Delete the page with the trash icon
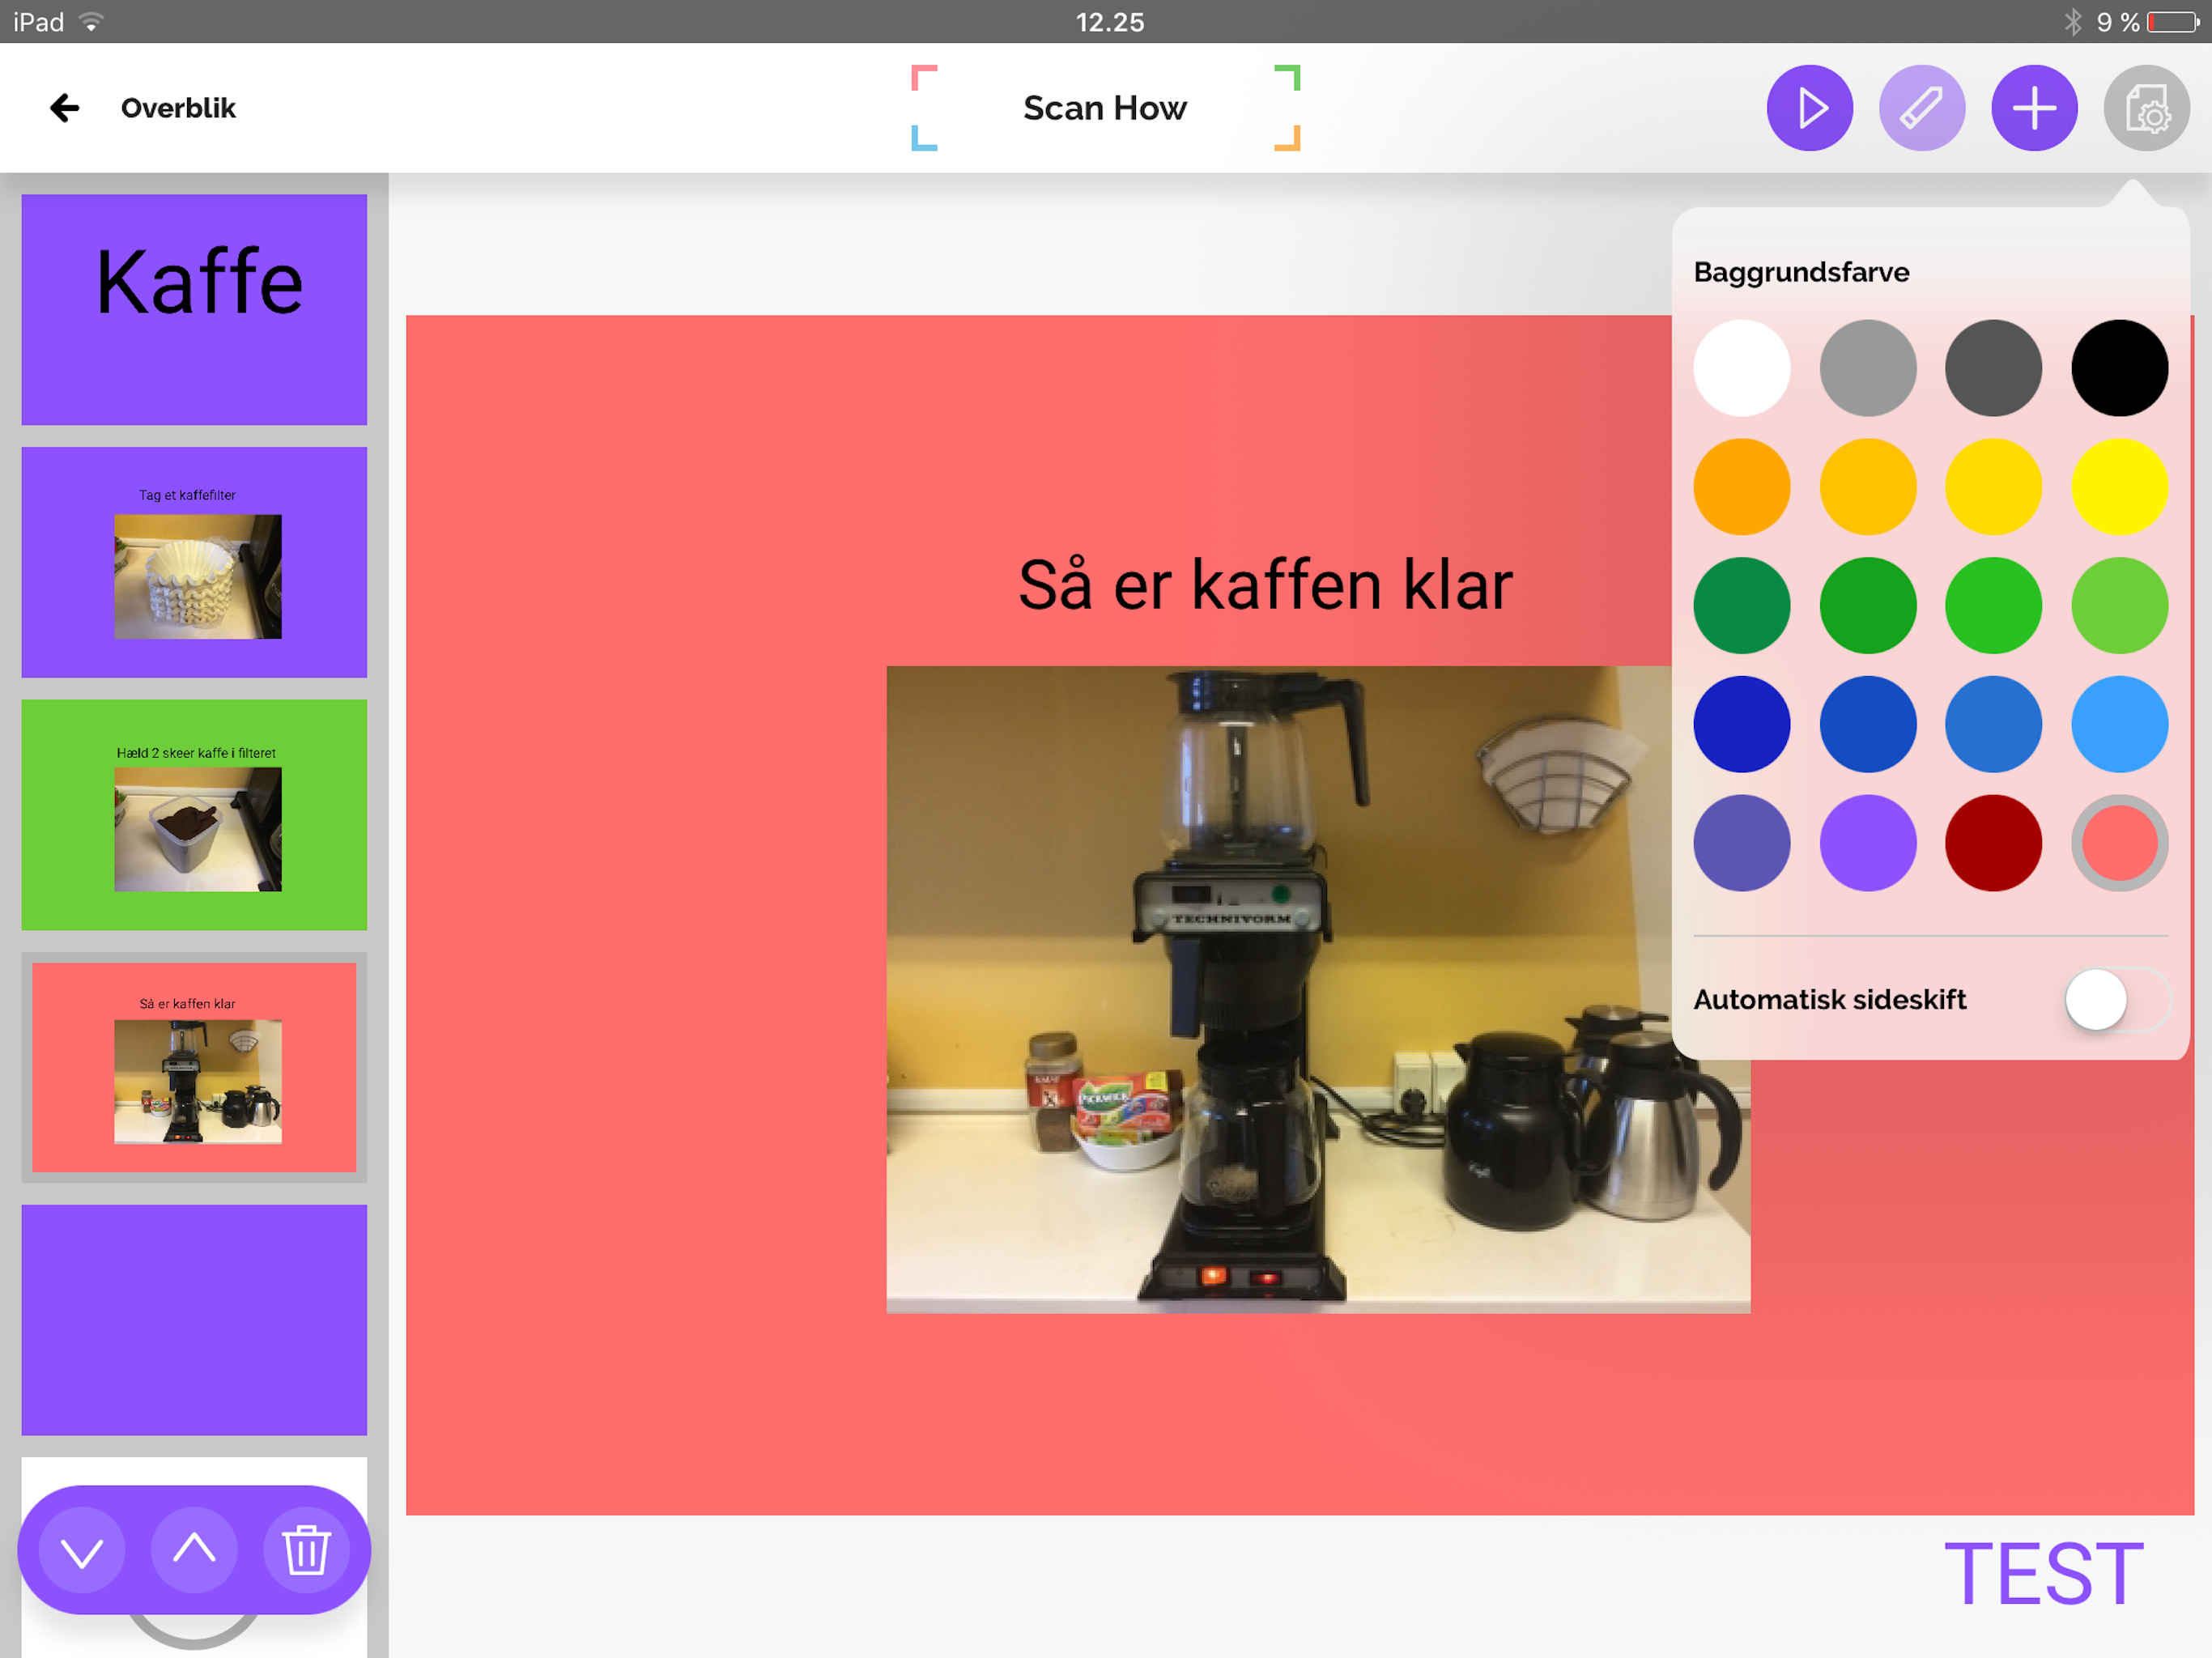 coord(306,1550)
